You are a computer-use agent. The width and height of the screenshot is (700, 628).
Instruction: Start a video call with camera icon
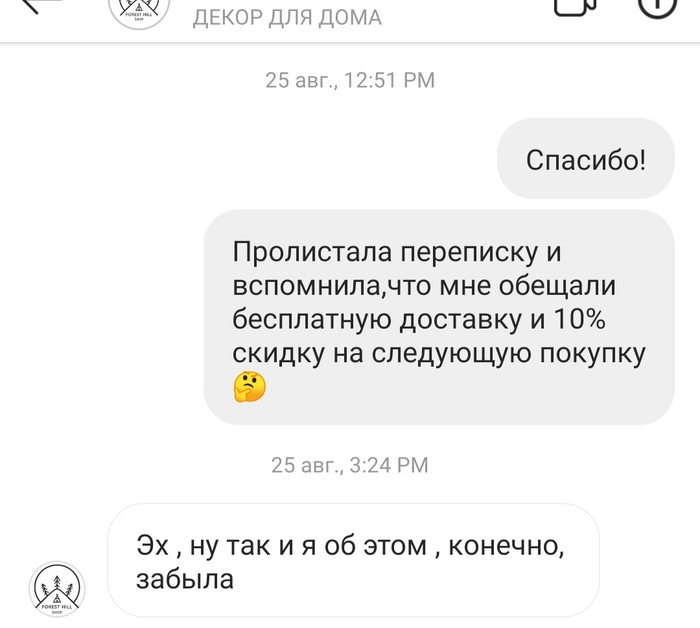(x=575, y=7)
